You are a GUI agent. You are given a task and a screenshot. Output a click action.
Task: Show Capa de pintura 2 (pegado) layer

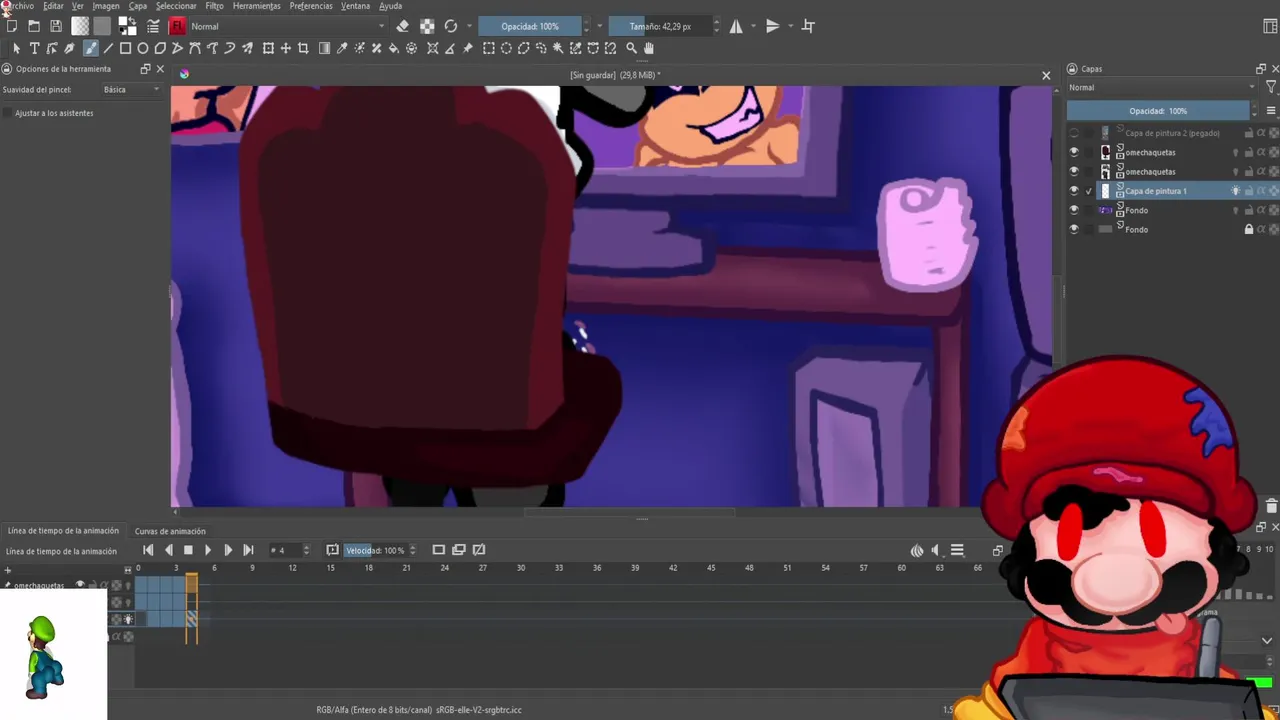tap(1074, 133)
